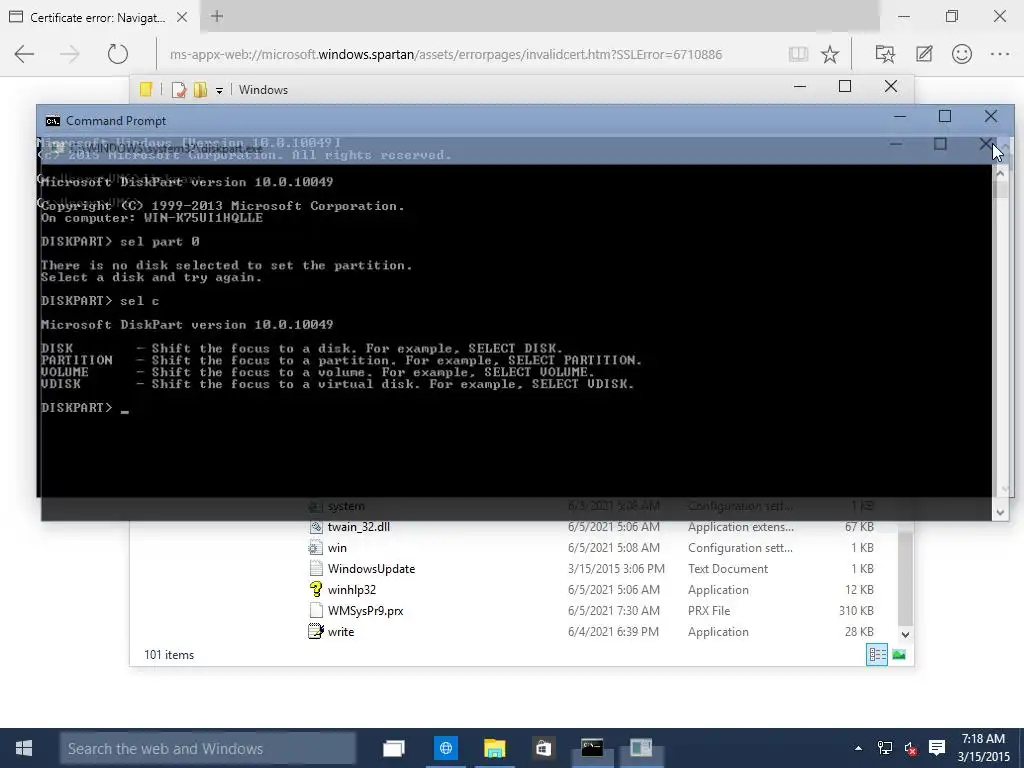Select the winhlp32 application
The height and width of the screenshot is (768, 1024).
[x=351, y=589]
